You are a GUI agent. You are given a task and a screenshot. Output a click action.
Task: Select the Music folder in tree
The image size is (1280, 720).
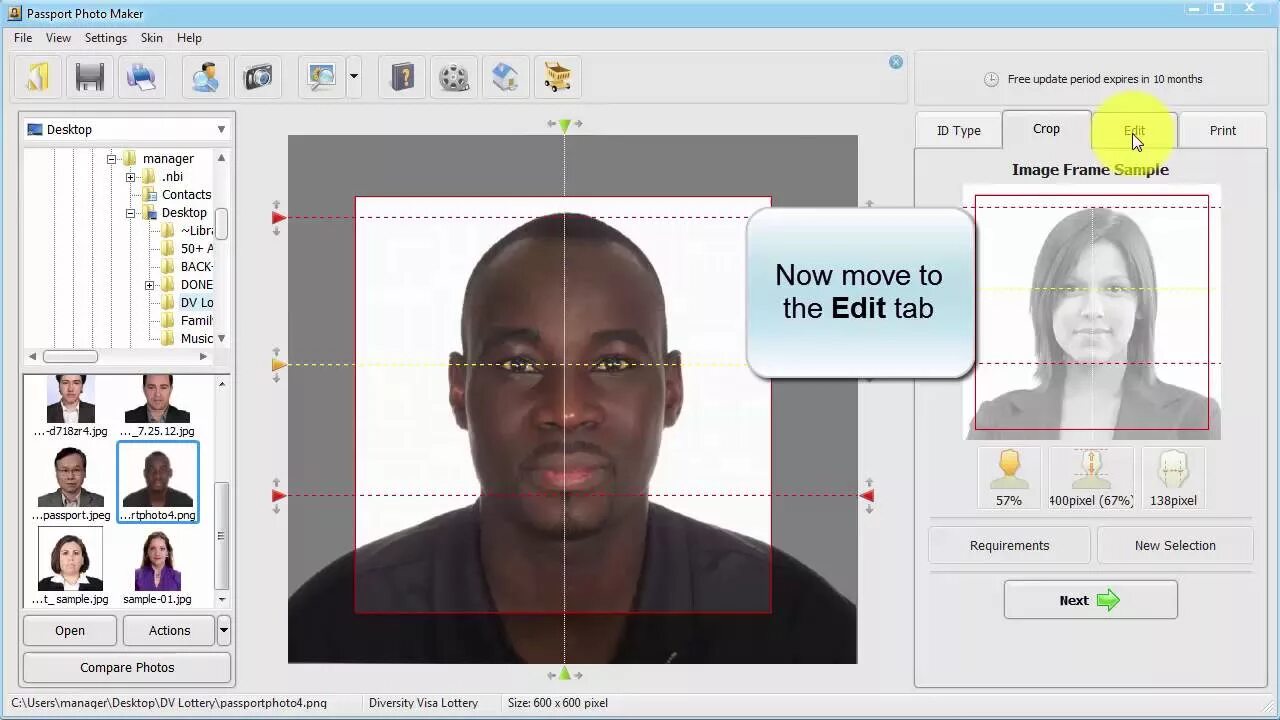(197, 339)
